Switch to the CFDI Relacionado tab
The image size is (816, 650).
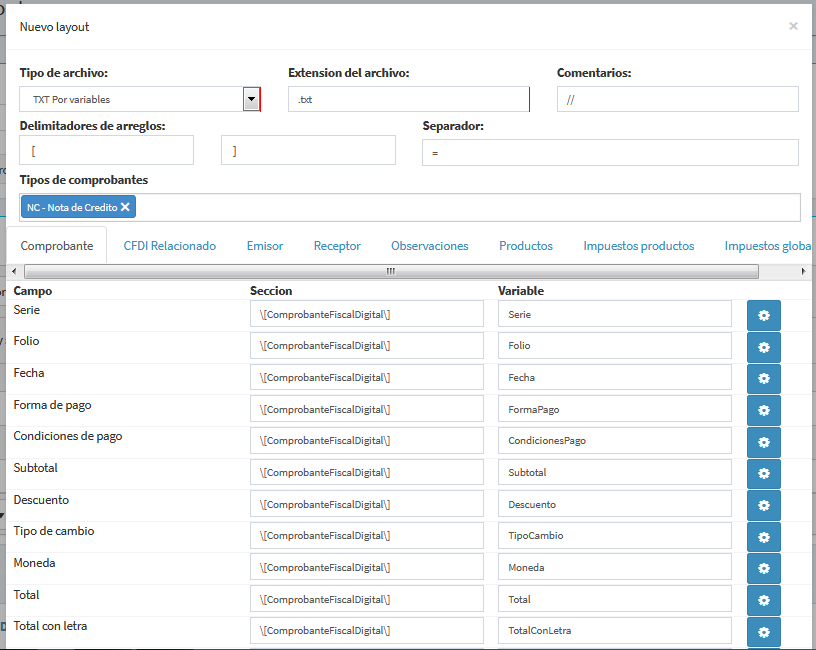(169, 246)
